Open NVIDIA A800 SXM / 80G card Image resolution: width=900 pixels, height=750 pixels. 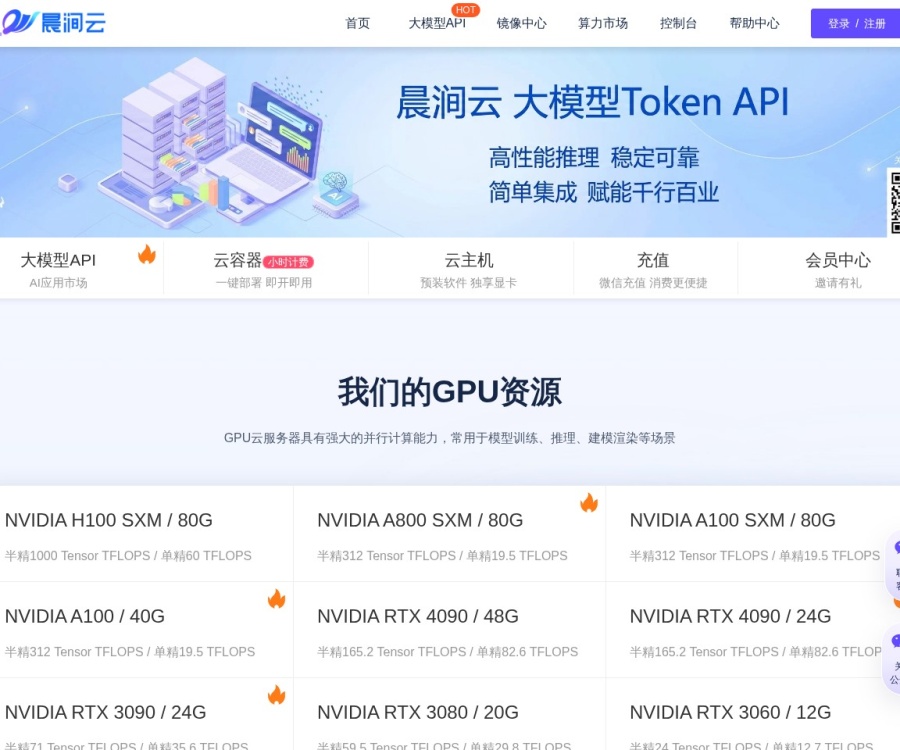pos(449,534)
